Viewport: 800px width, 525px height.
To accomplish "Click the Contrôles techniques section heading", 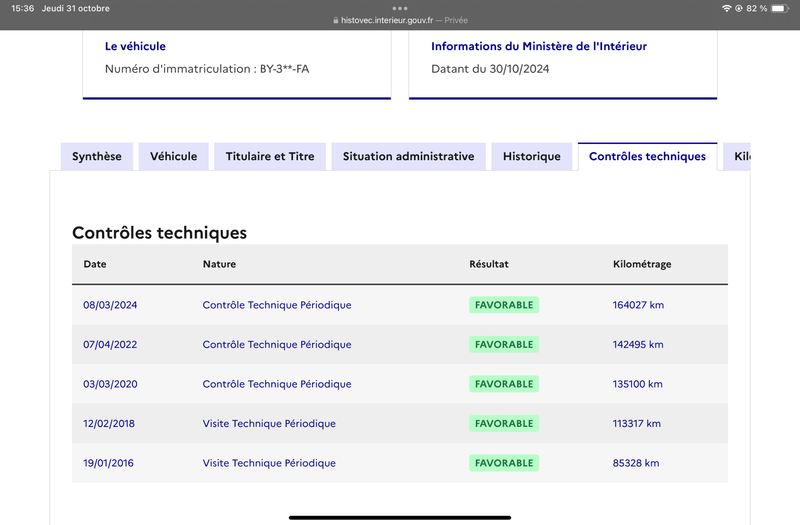I will coord(159,233).
